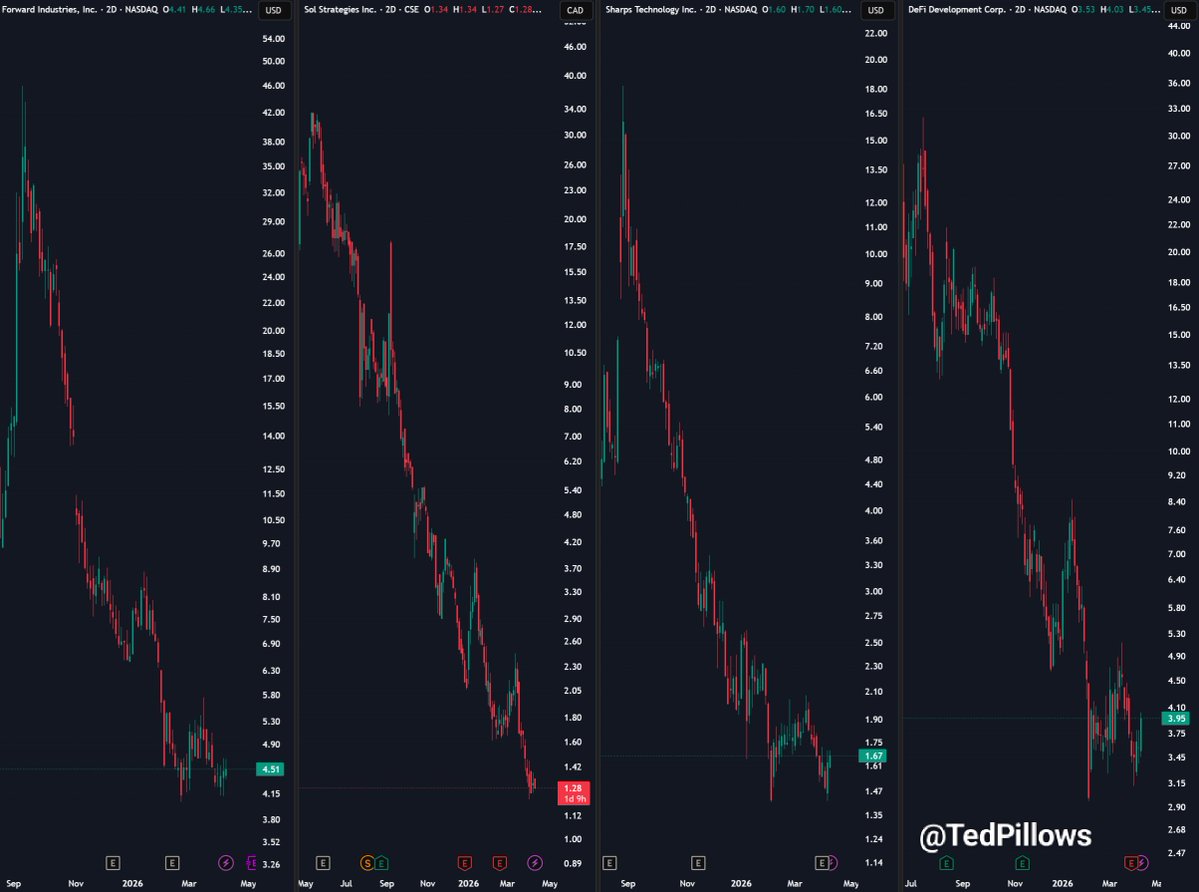Viewport: 1199px width, 892px height.
Task: Open the USD currency selector on DeFi Development chart
Action: [x=1178, y=10]
